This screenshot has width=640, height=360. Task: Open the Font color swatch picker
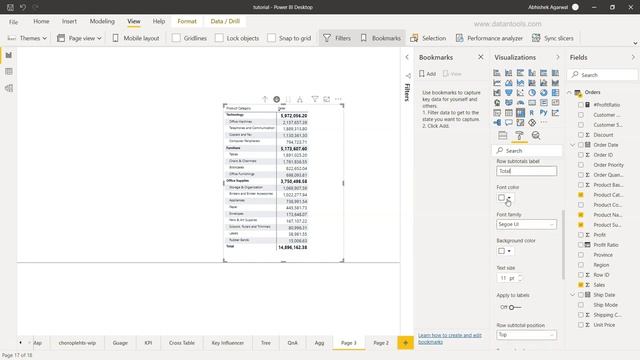(x=504, y=198)
